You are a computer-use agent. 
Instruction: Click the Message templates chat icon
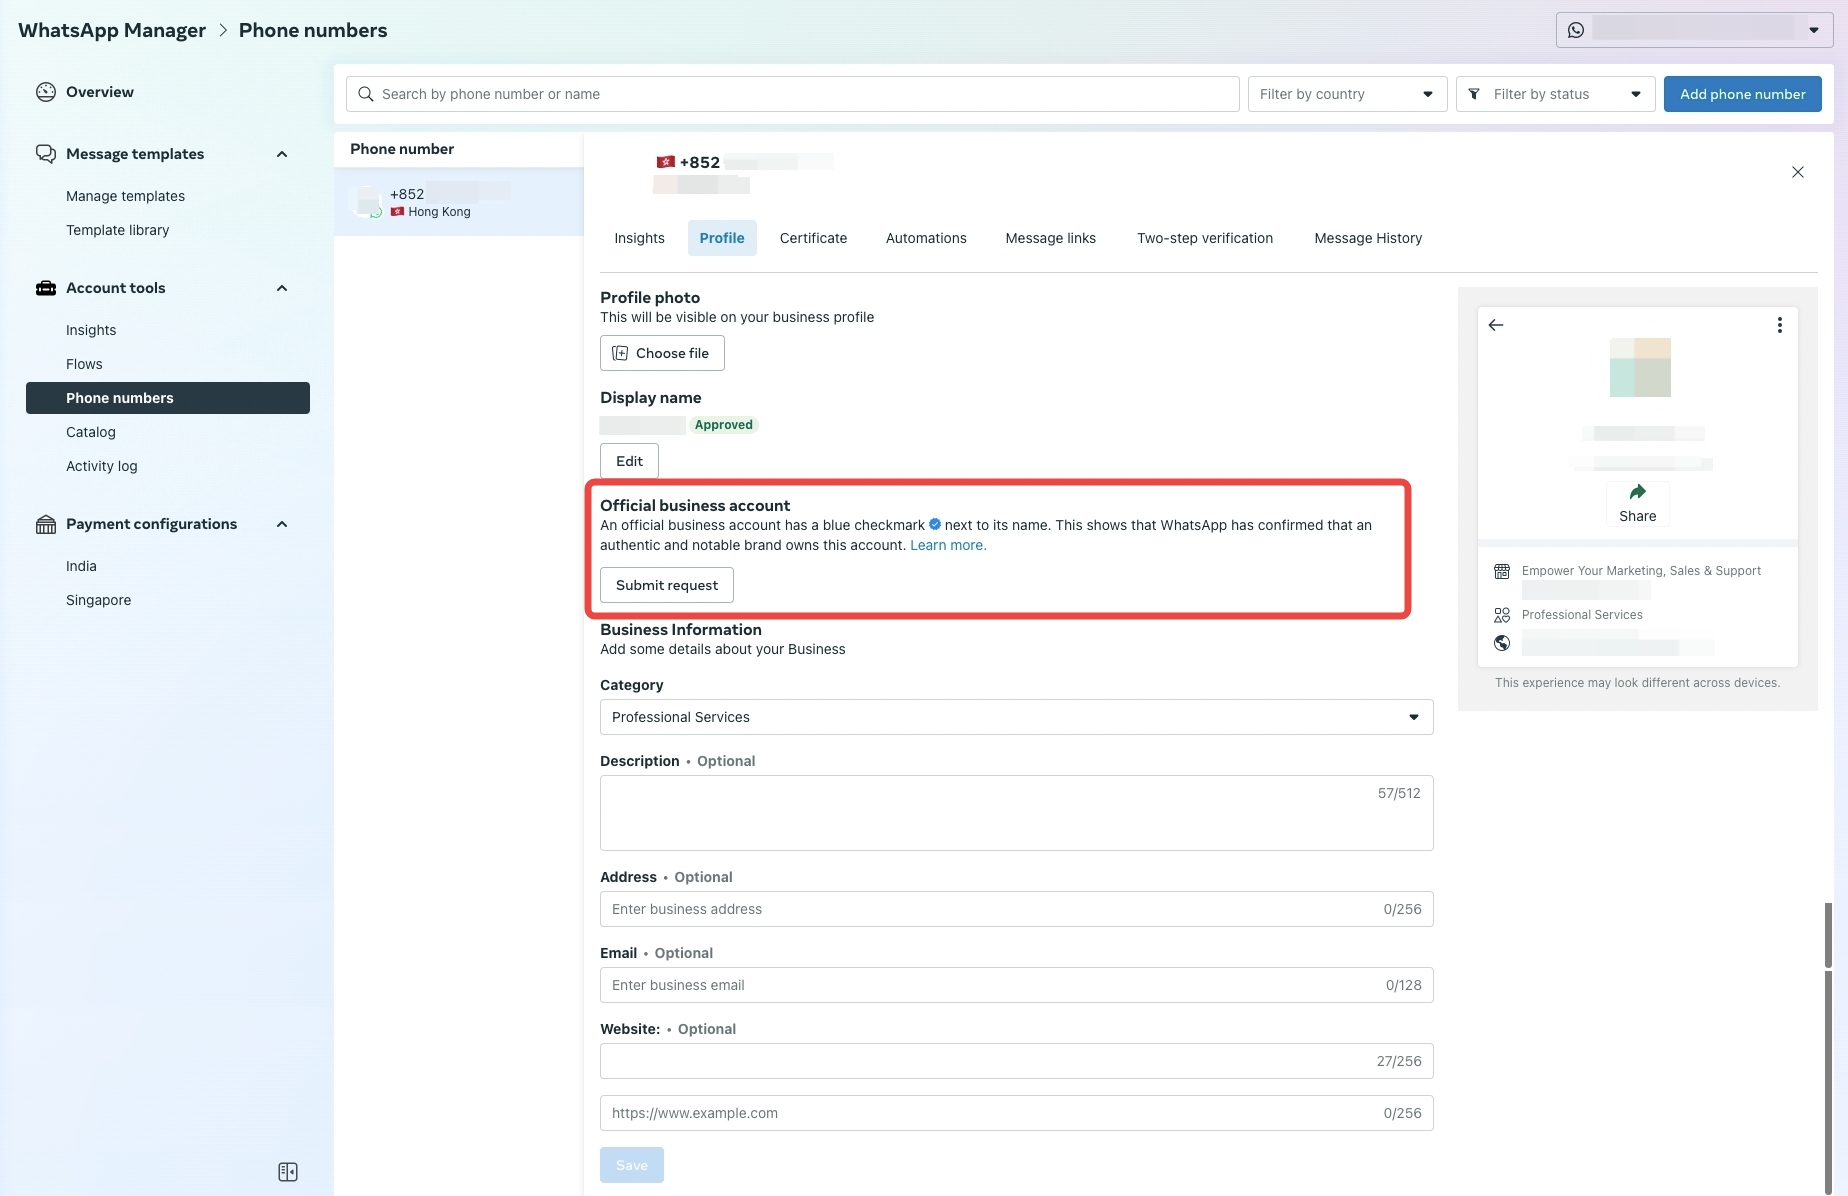[x=46, y=154]
